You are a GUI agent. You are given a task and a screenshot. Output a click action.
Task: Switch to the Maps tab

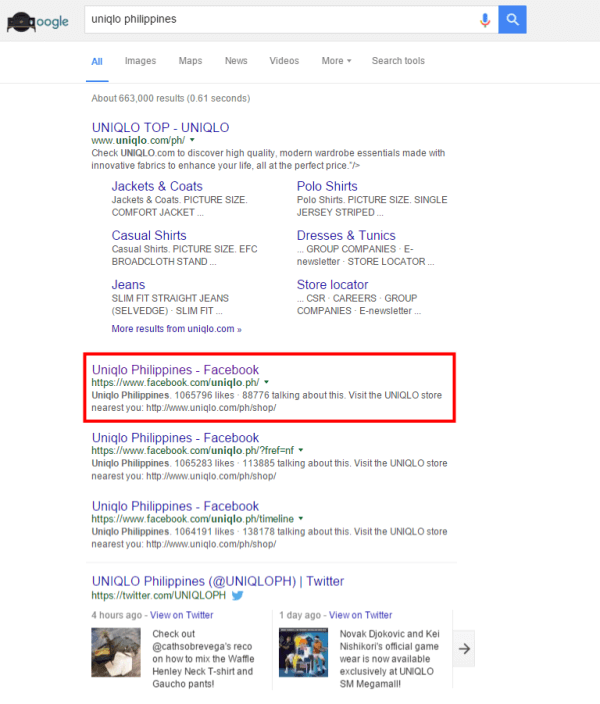point(190,61)
